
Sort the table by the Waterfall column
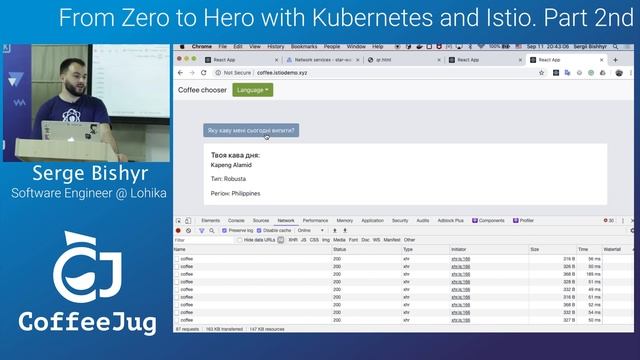point(618,249)
